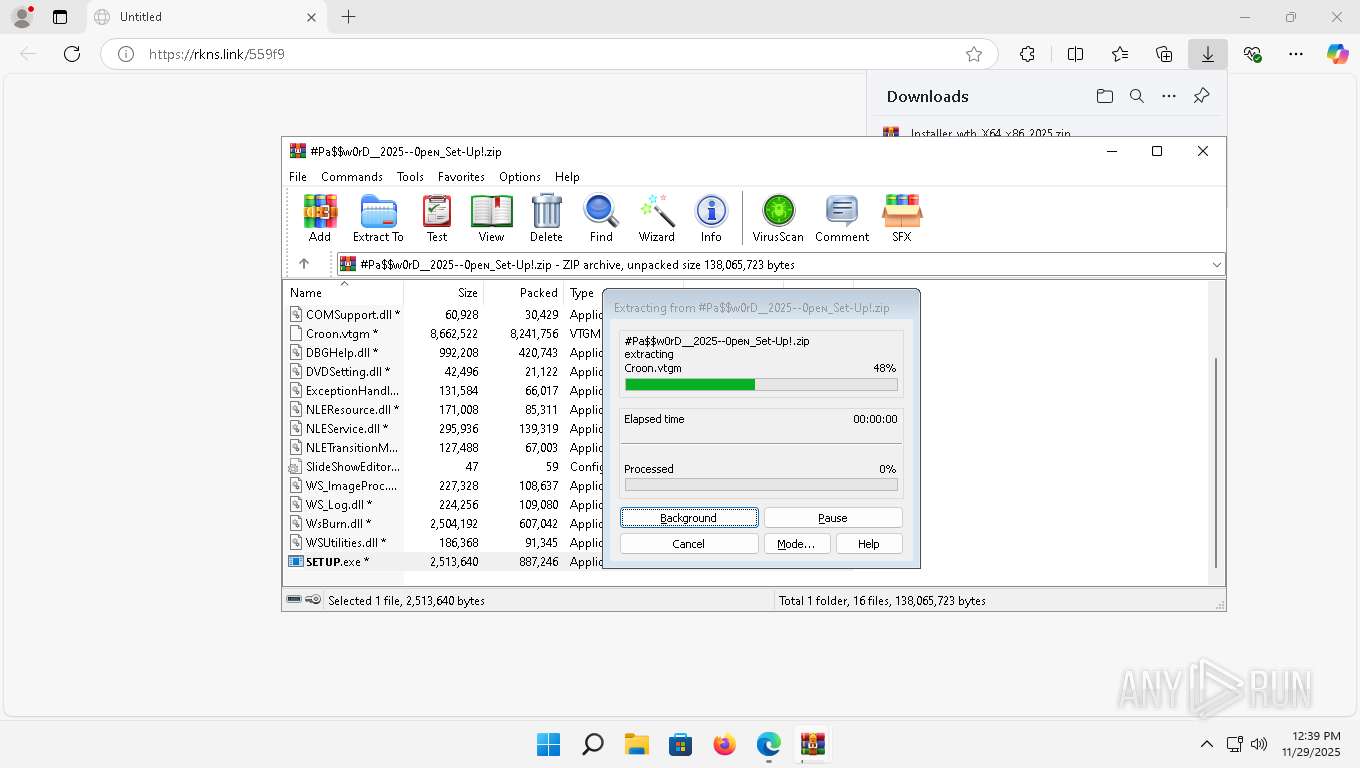Open the Help menu
The width and height of the screenshot is (1360, 768).
[567, 176]
